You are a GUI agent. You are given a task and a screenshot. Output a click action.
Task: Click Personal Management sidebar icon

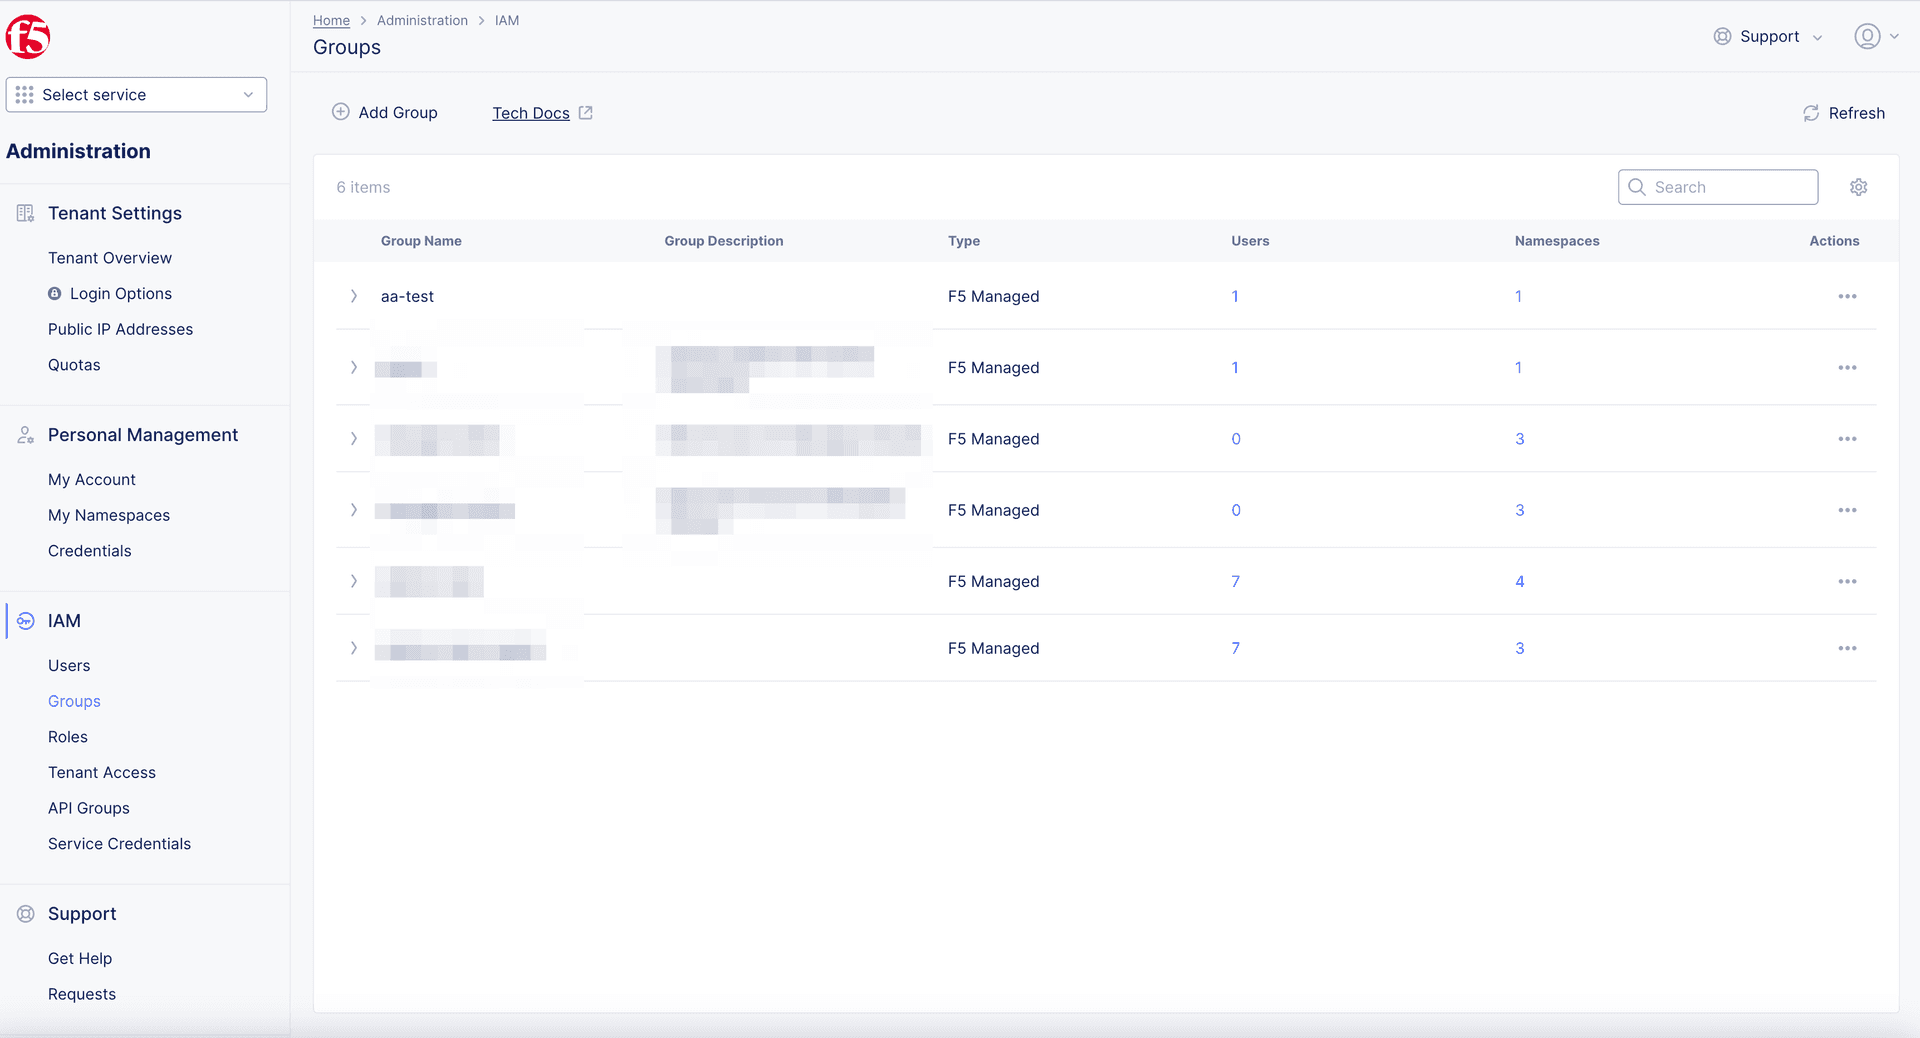click(26, 435)
